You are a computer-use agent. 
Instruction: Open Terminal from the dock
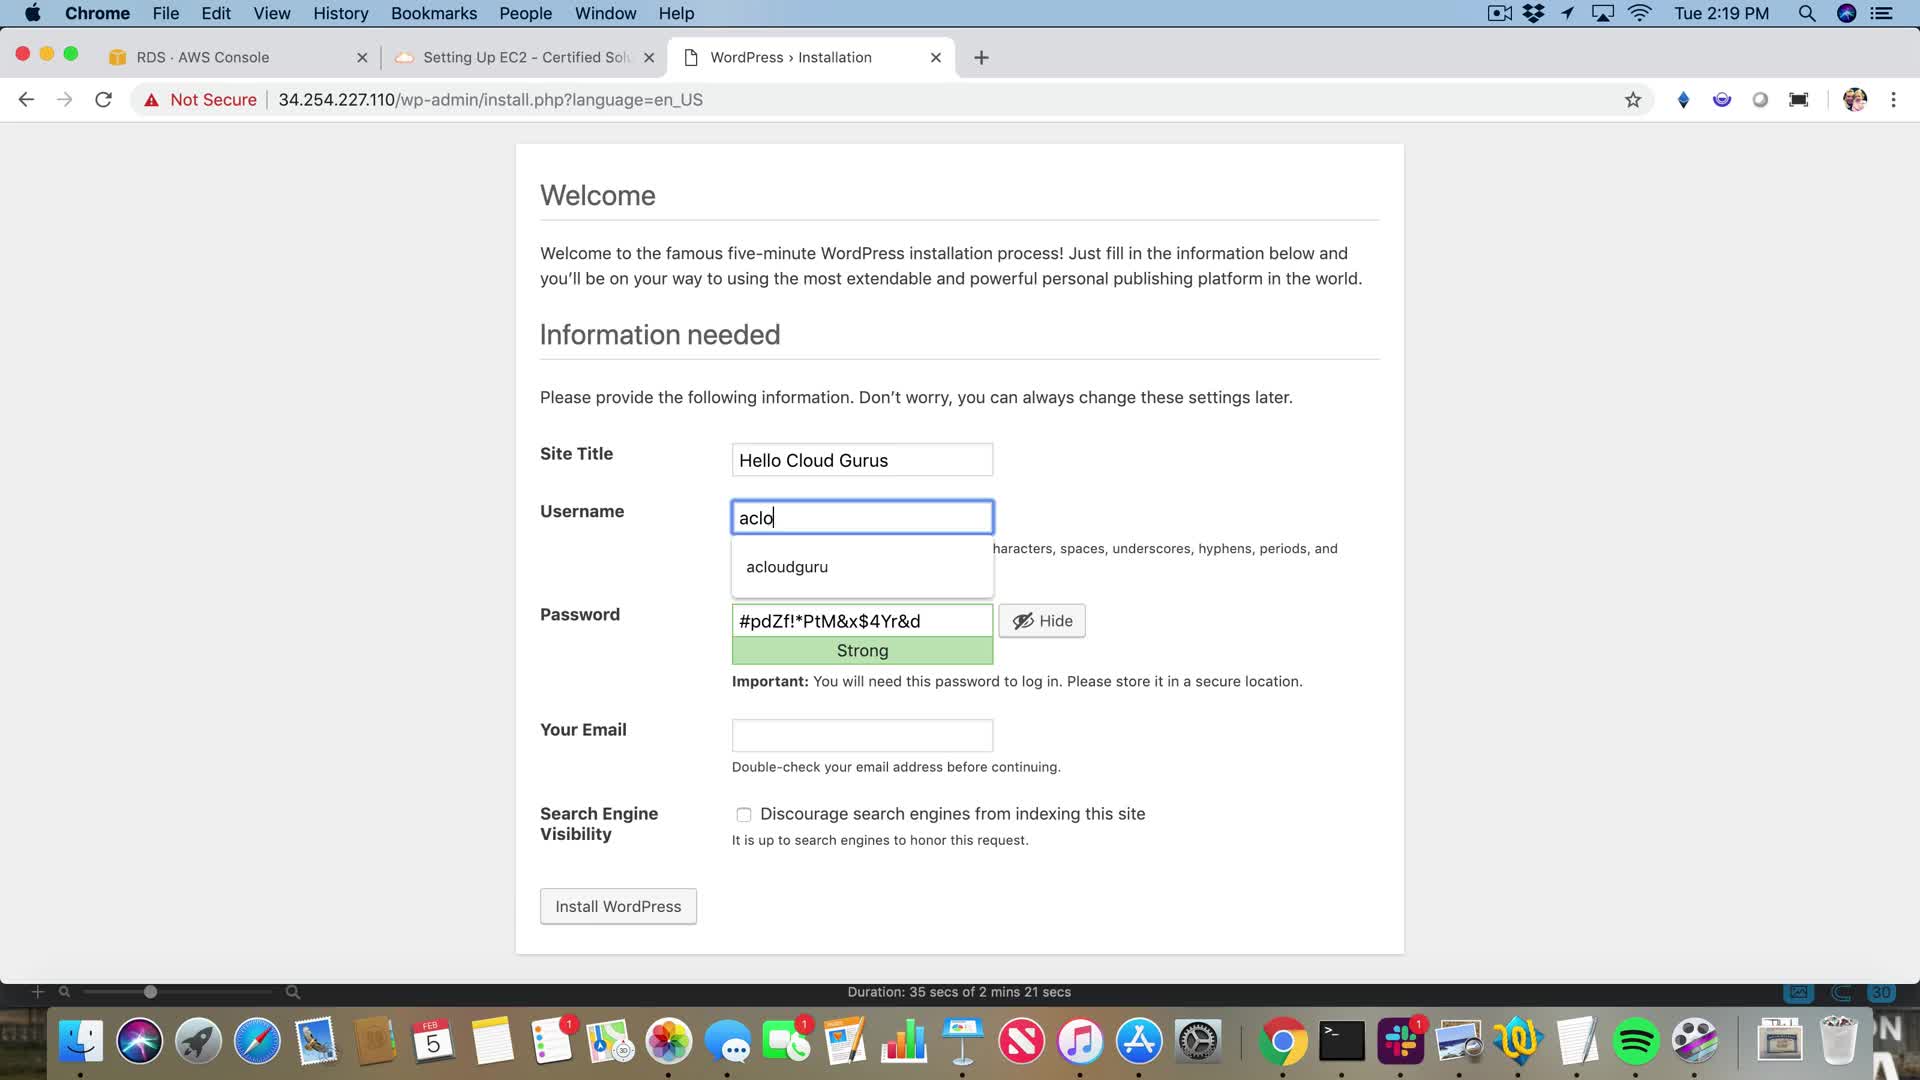click(x=1341, y=1042)
